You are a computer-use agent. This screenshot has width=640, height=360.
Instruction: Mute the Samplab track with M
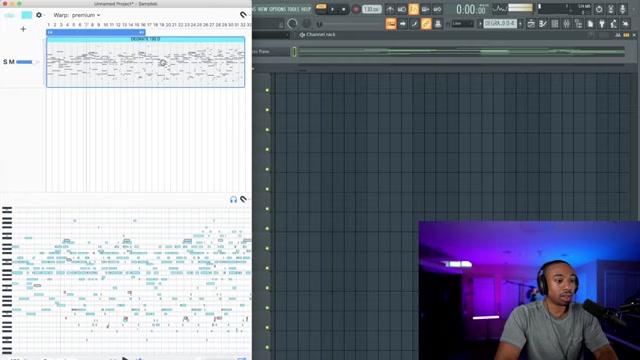pos(12,62)
